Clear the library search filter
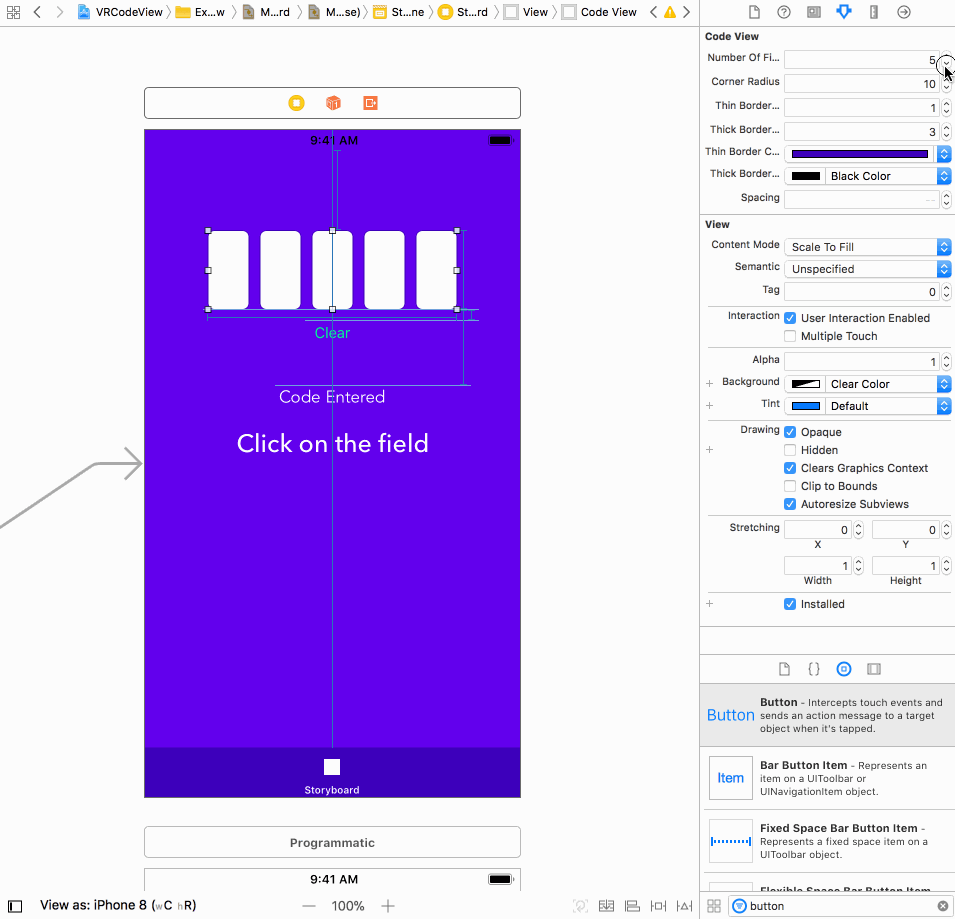The height and width of the screenshot is (919, 955). pos(942,906)
